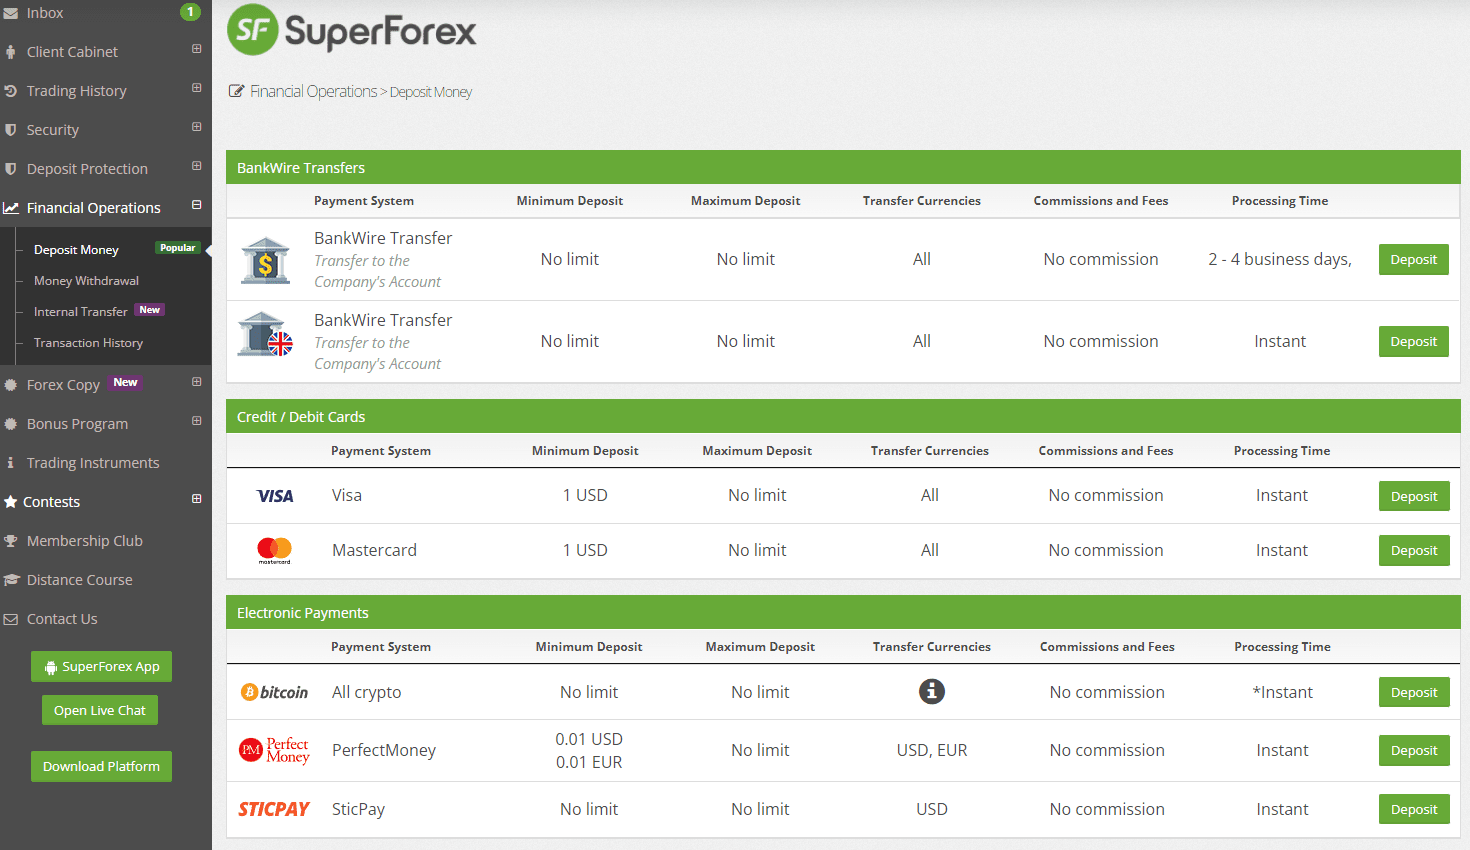Click the SticPay logo
Viewport: 1470px width, 850px height.
pos(274,809)
